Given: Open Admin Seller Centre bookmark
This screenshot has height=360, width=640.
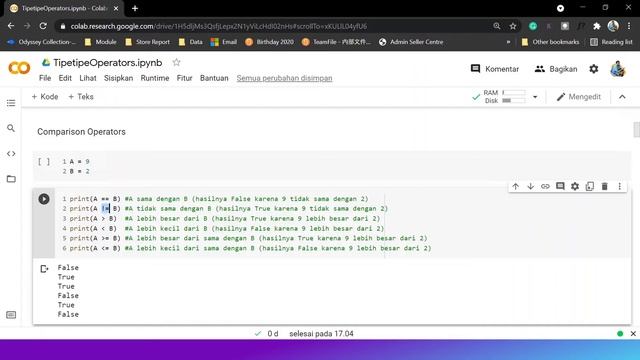Looking at the screenshot, I should click(x=411, y=42).
